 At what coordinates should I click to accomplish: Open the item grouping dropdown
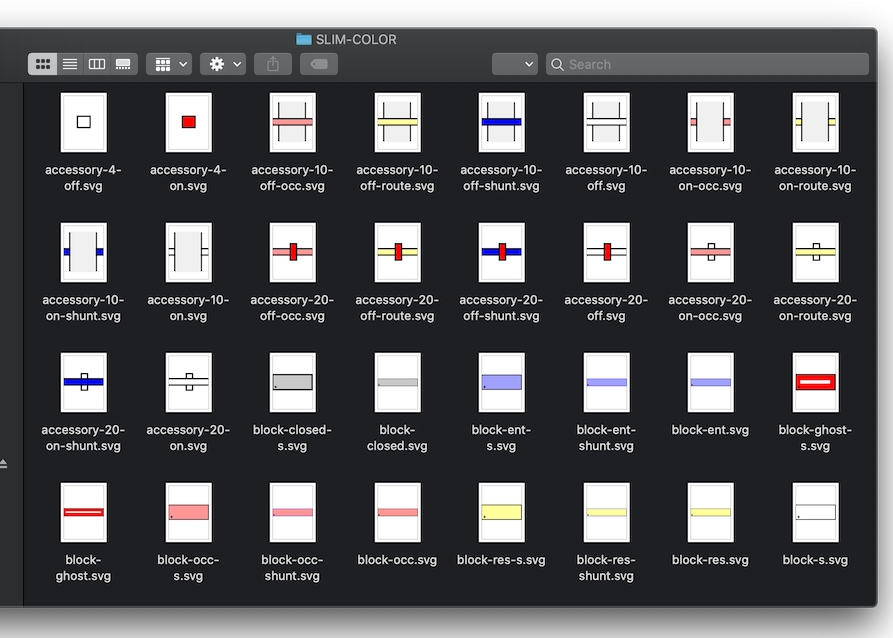tap(168, 64)
